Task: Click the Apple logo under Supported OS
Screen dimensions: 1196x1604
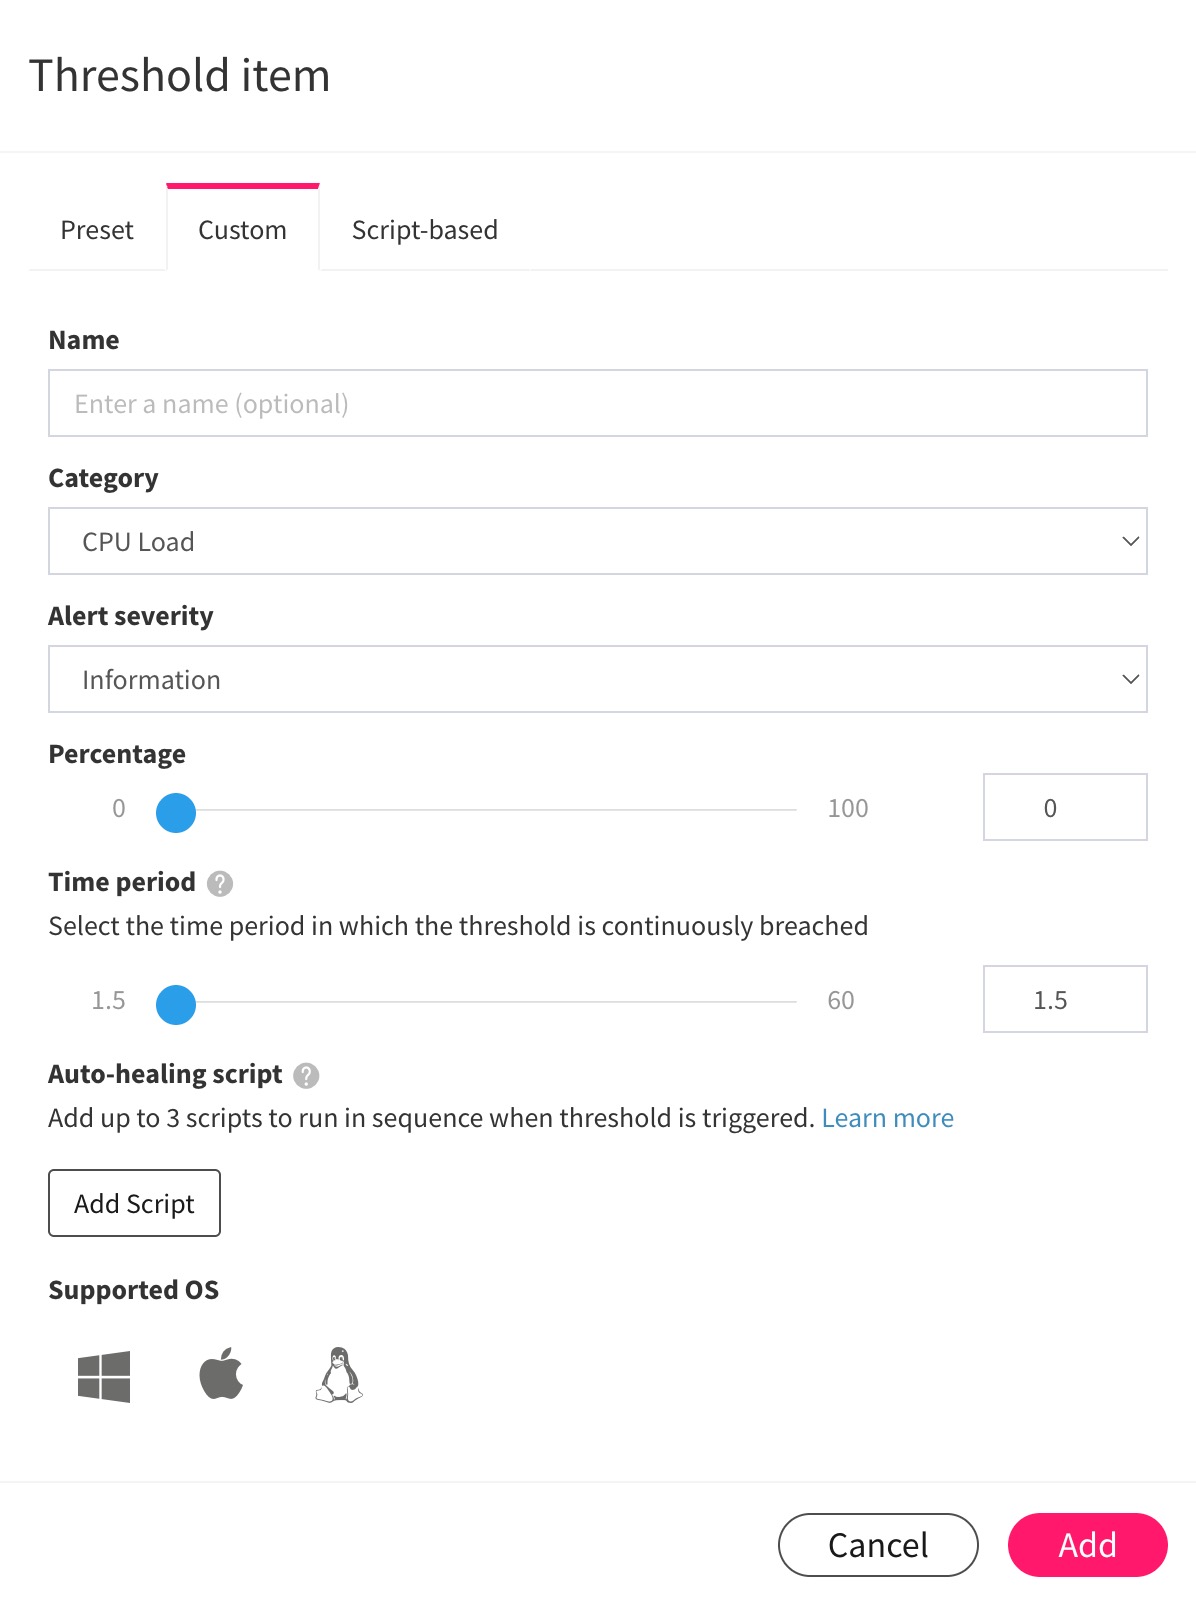Action: [x=222, y=1375]
